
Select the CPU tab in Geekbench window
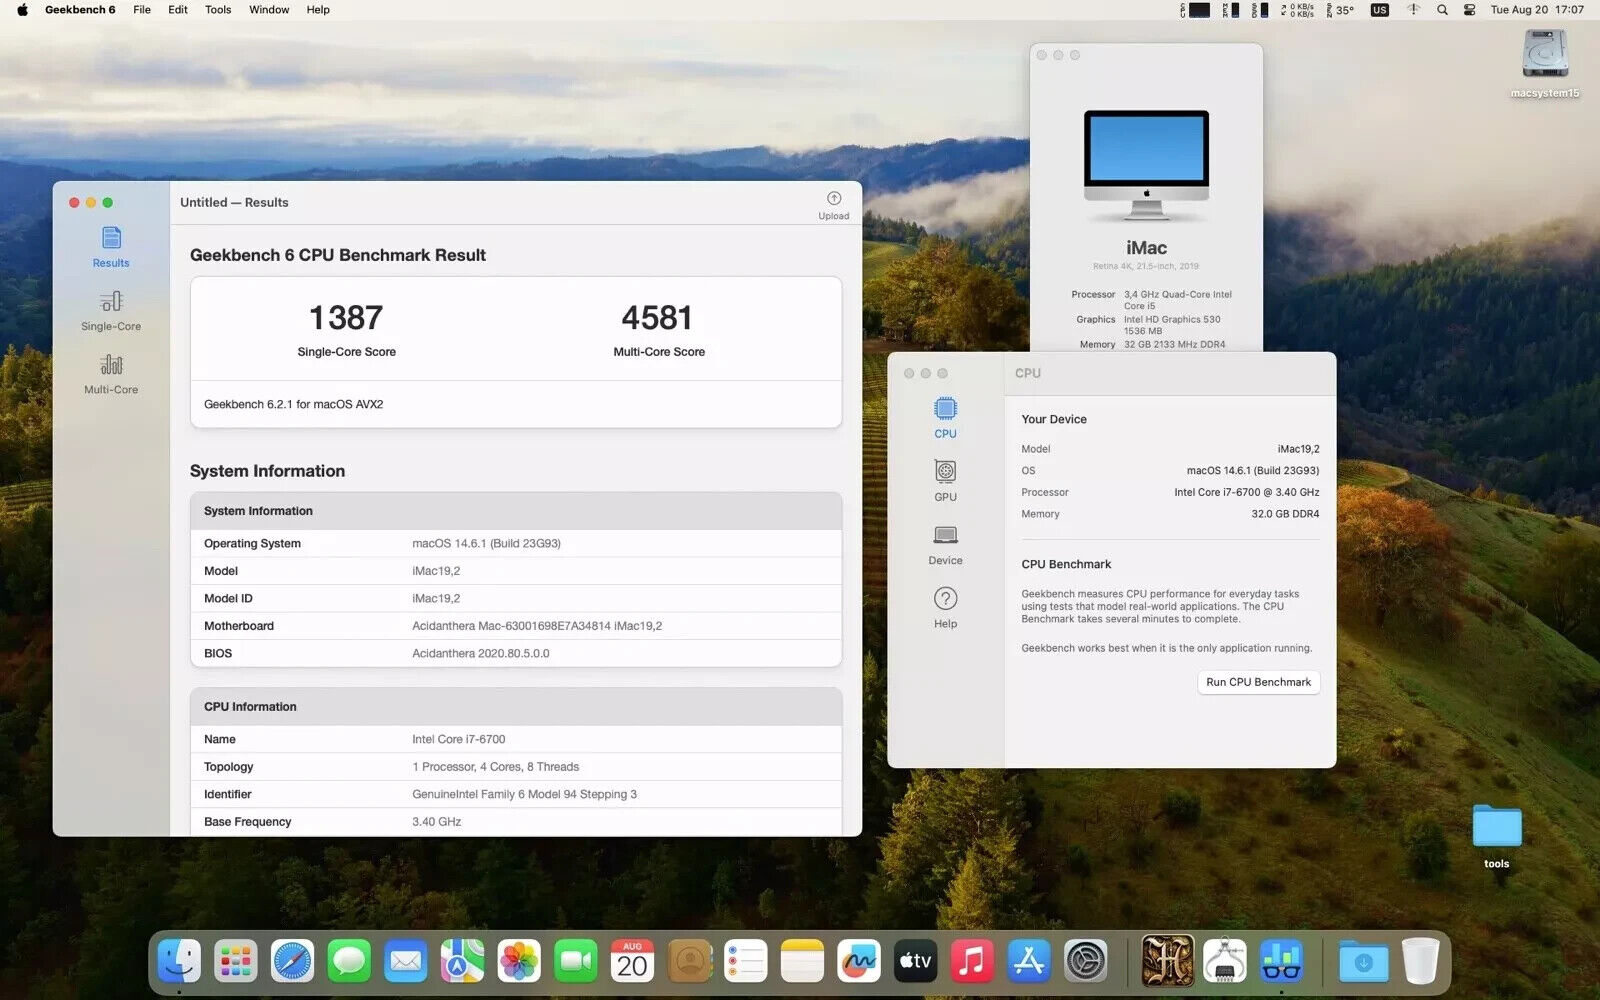click(945, 418)
